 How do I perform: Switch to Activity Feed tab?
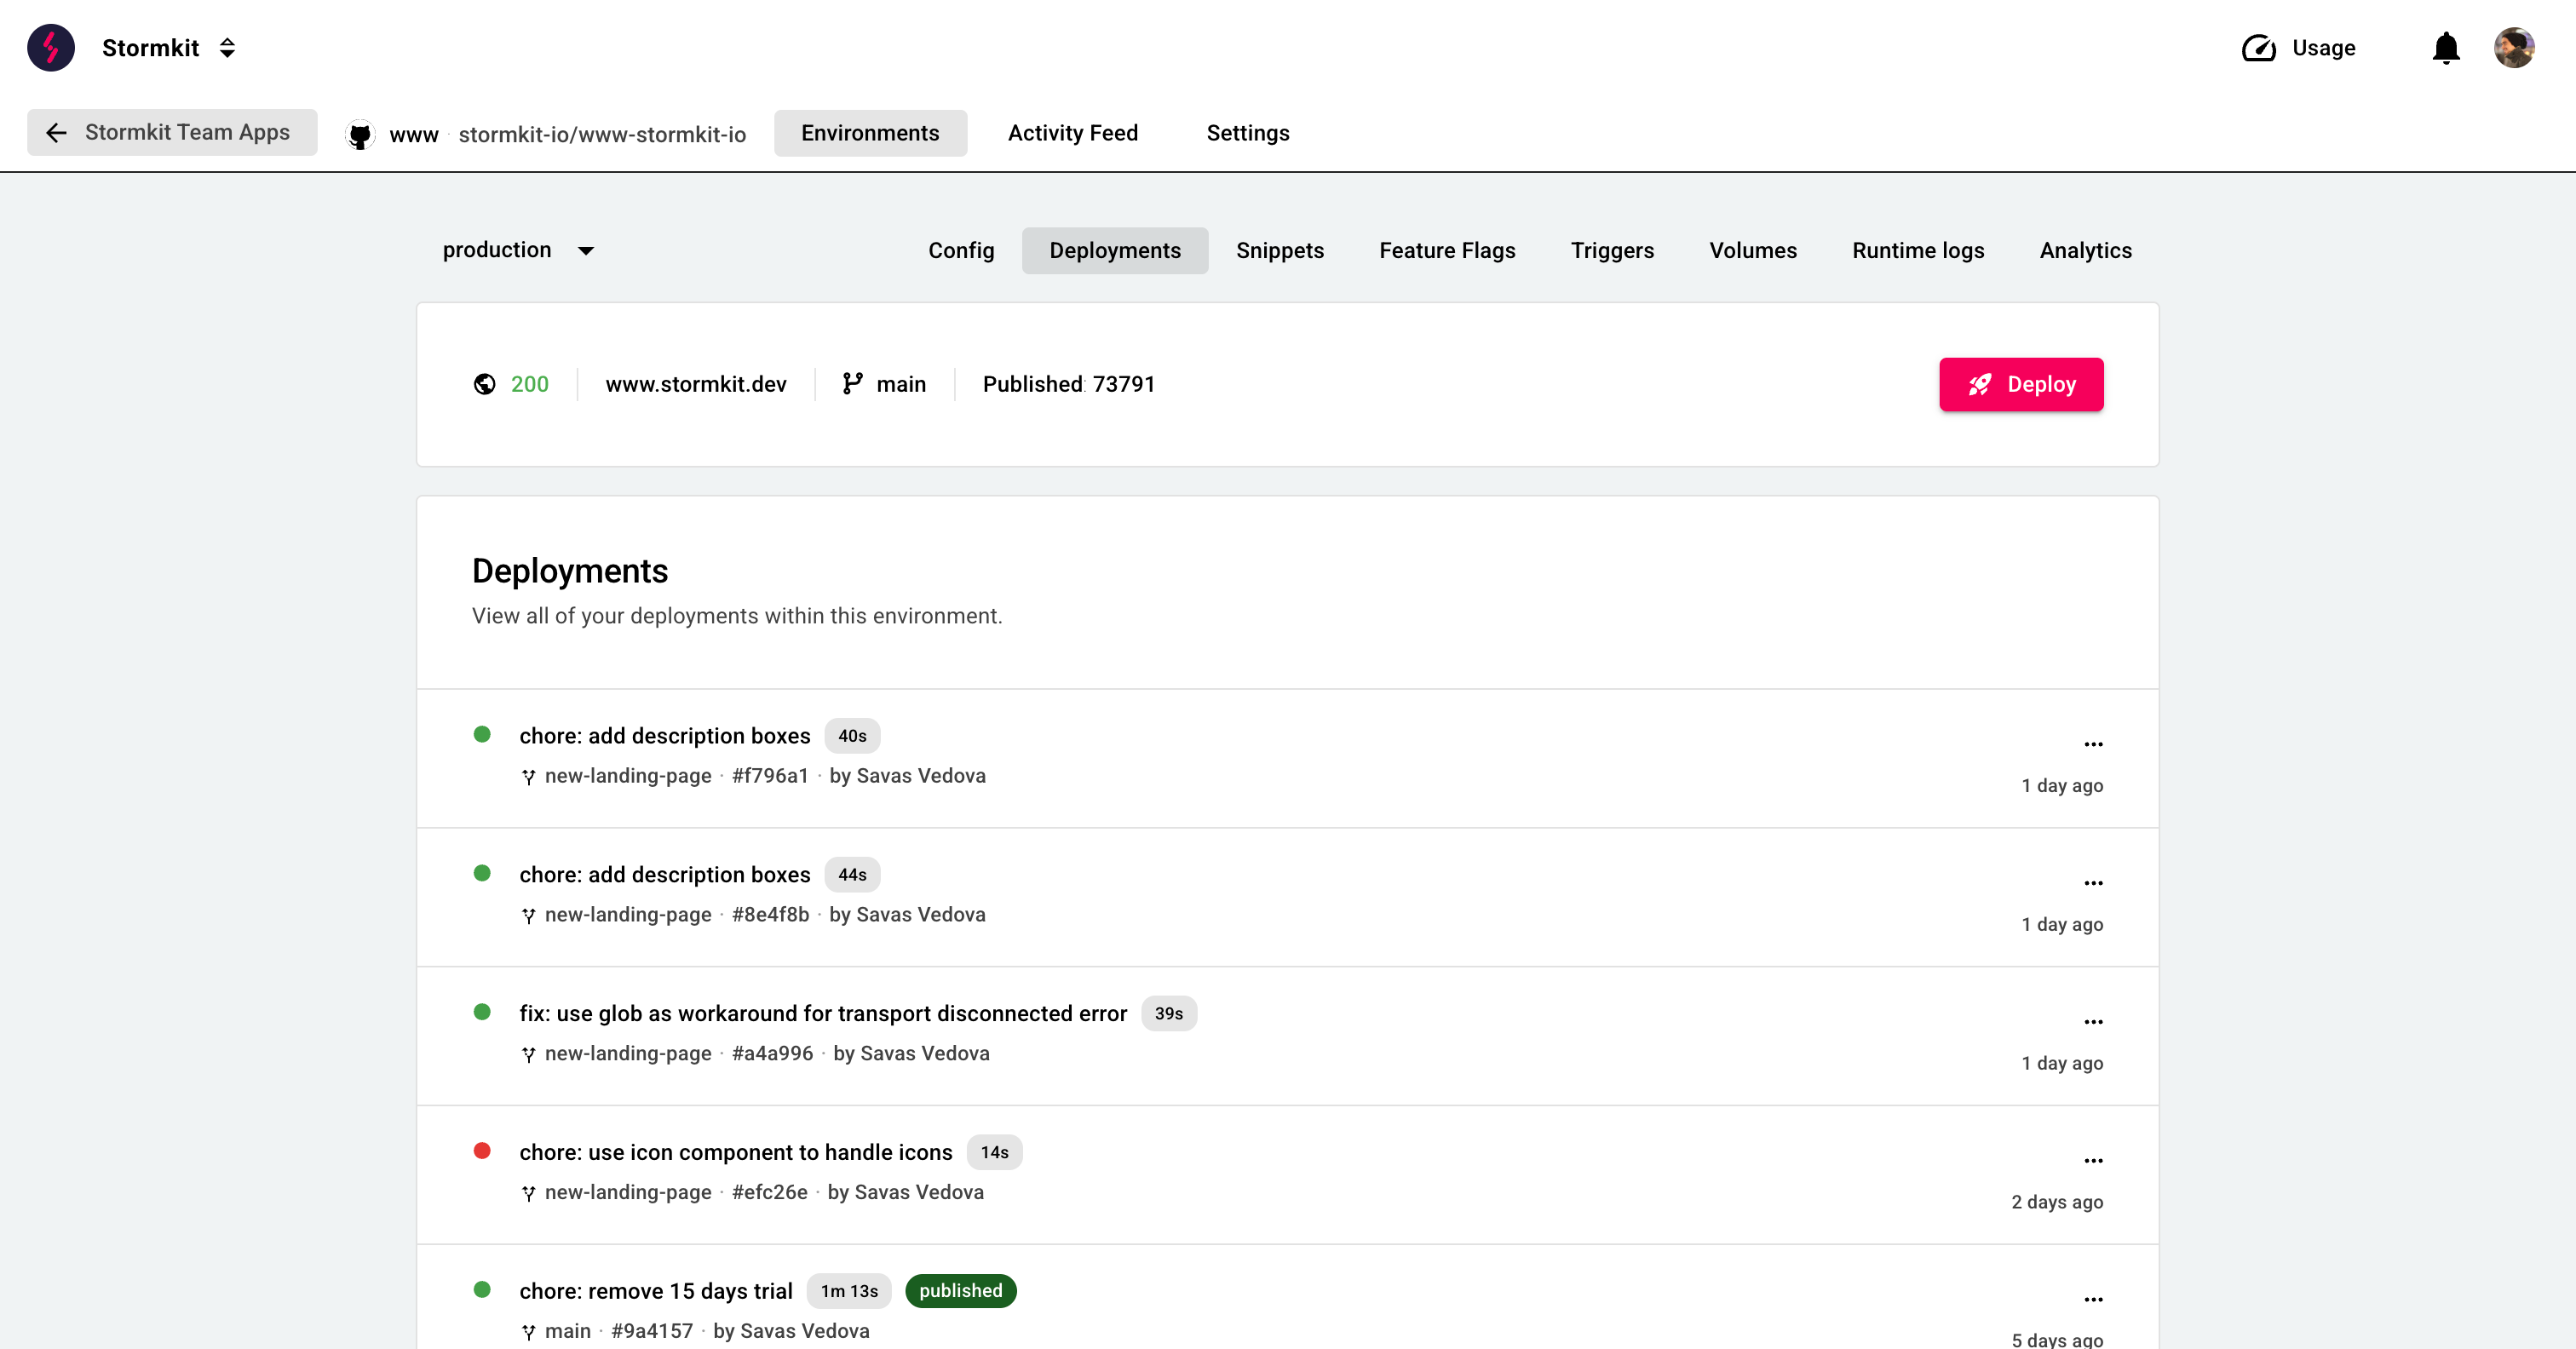(x=1072, y=133)
